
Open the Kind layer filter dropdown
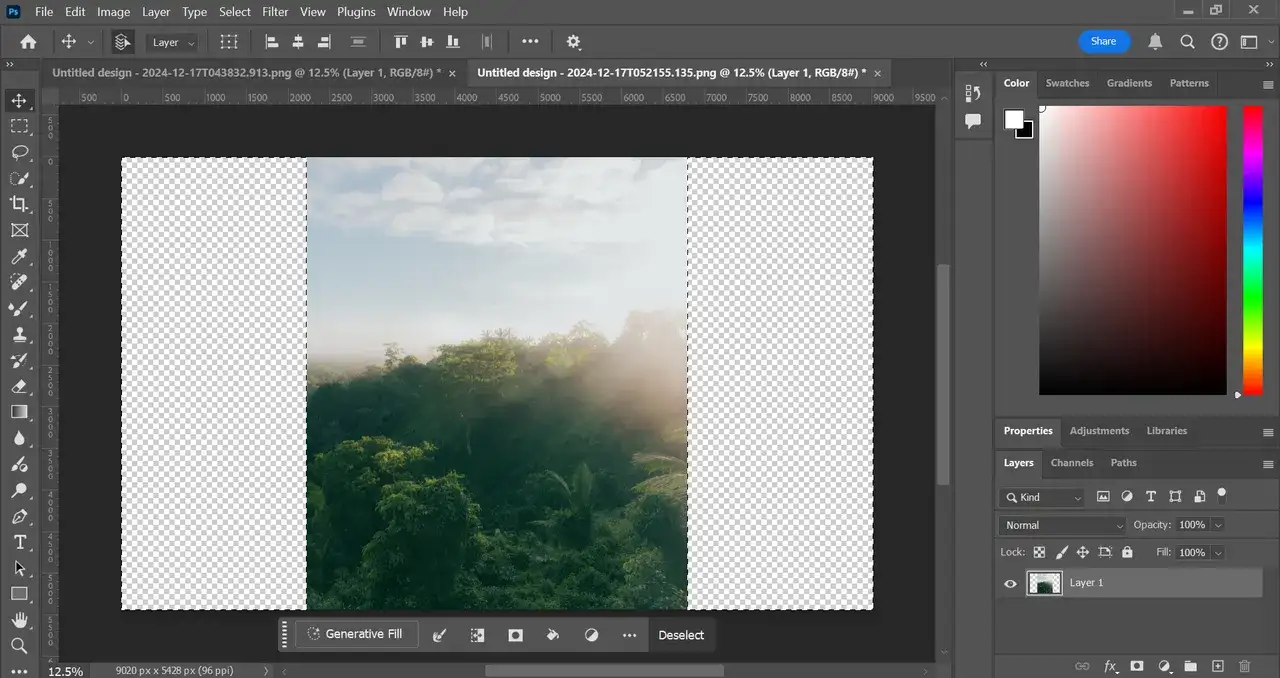click(x=1042, y=497)
